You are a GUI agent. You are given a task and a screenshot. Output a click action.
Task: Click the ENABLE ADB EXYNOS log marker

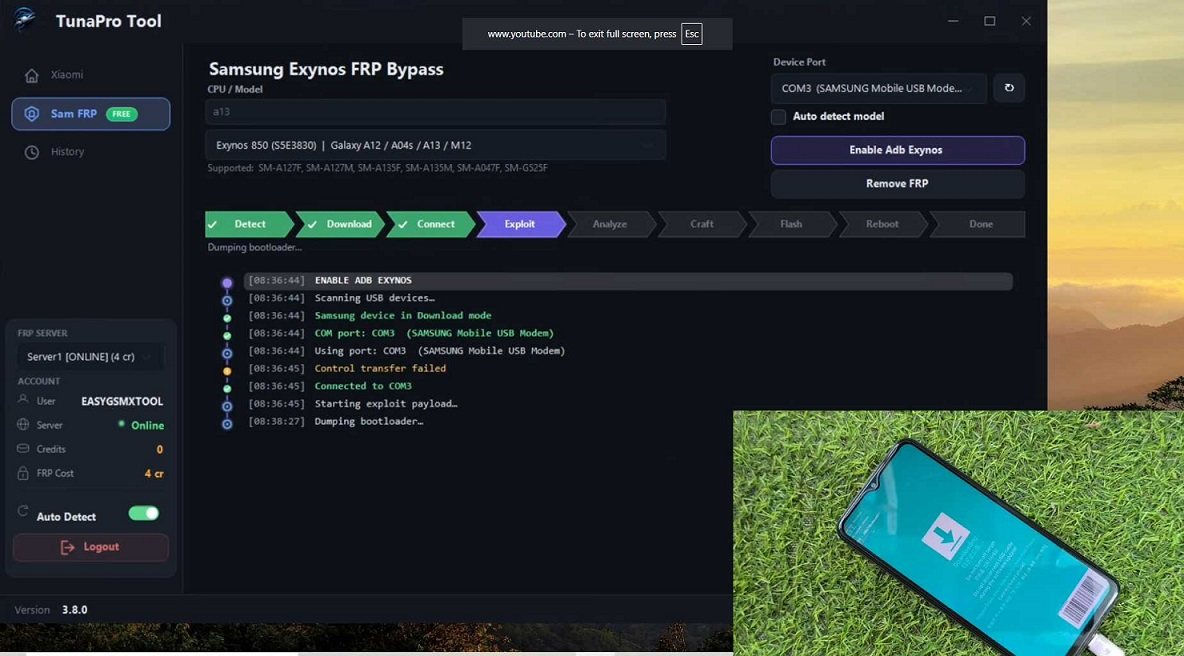(x=227, y=283)
